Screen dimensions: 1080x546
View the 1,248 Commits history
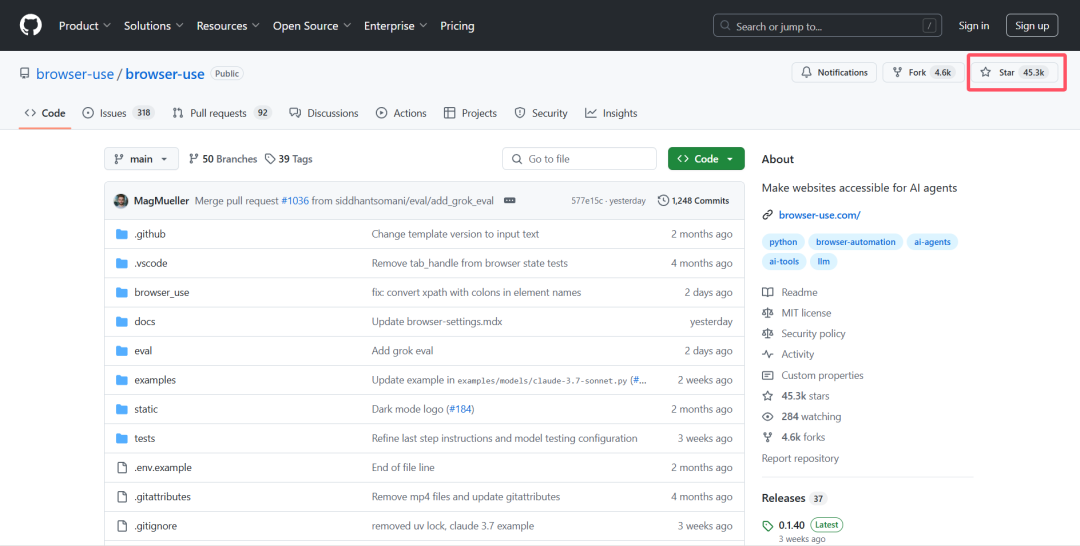click(694, 201)
